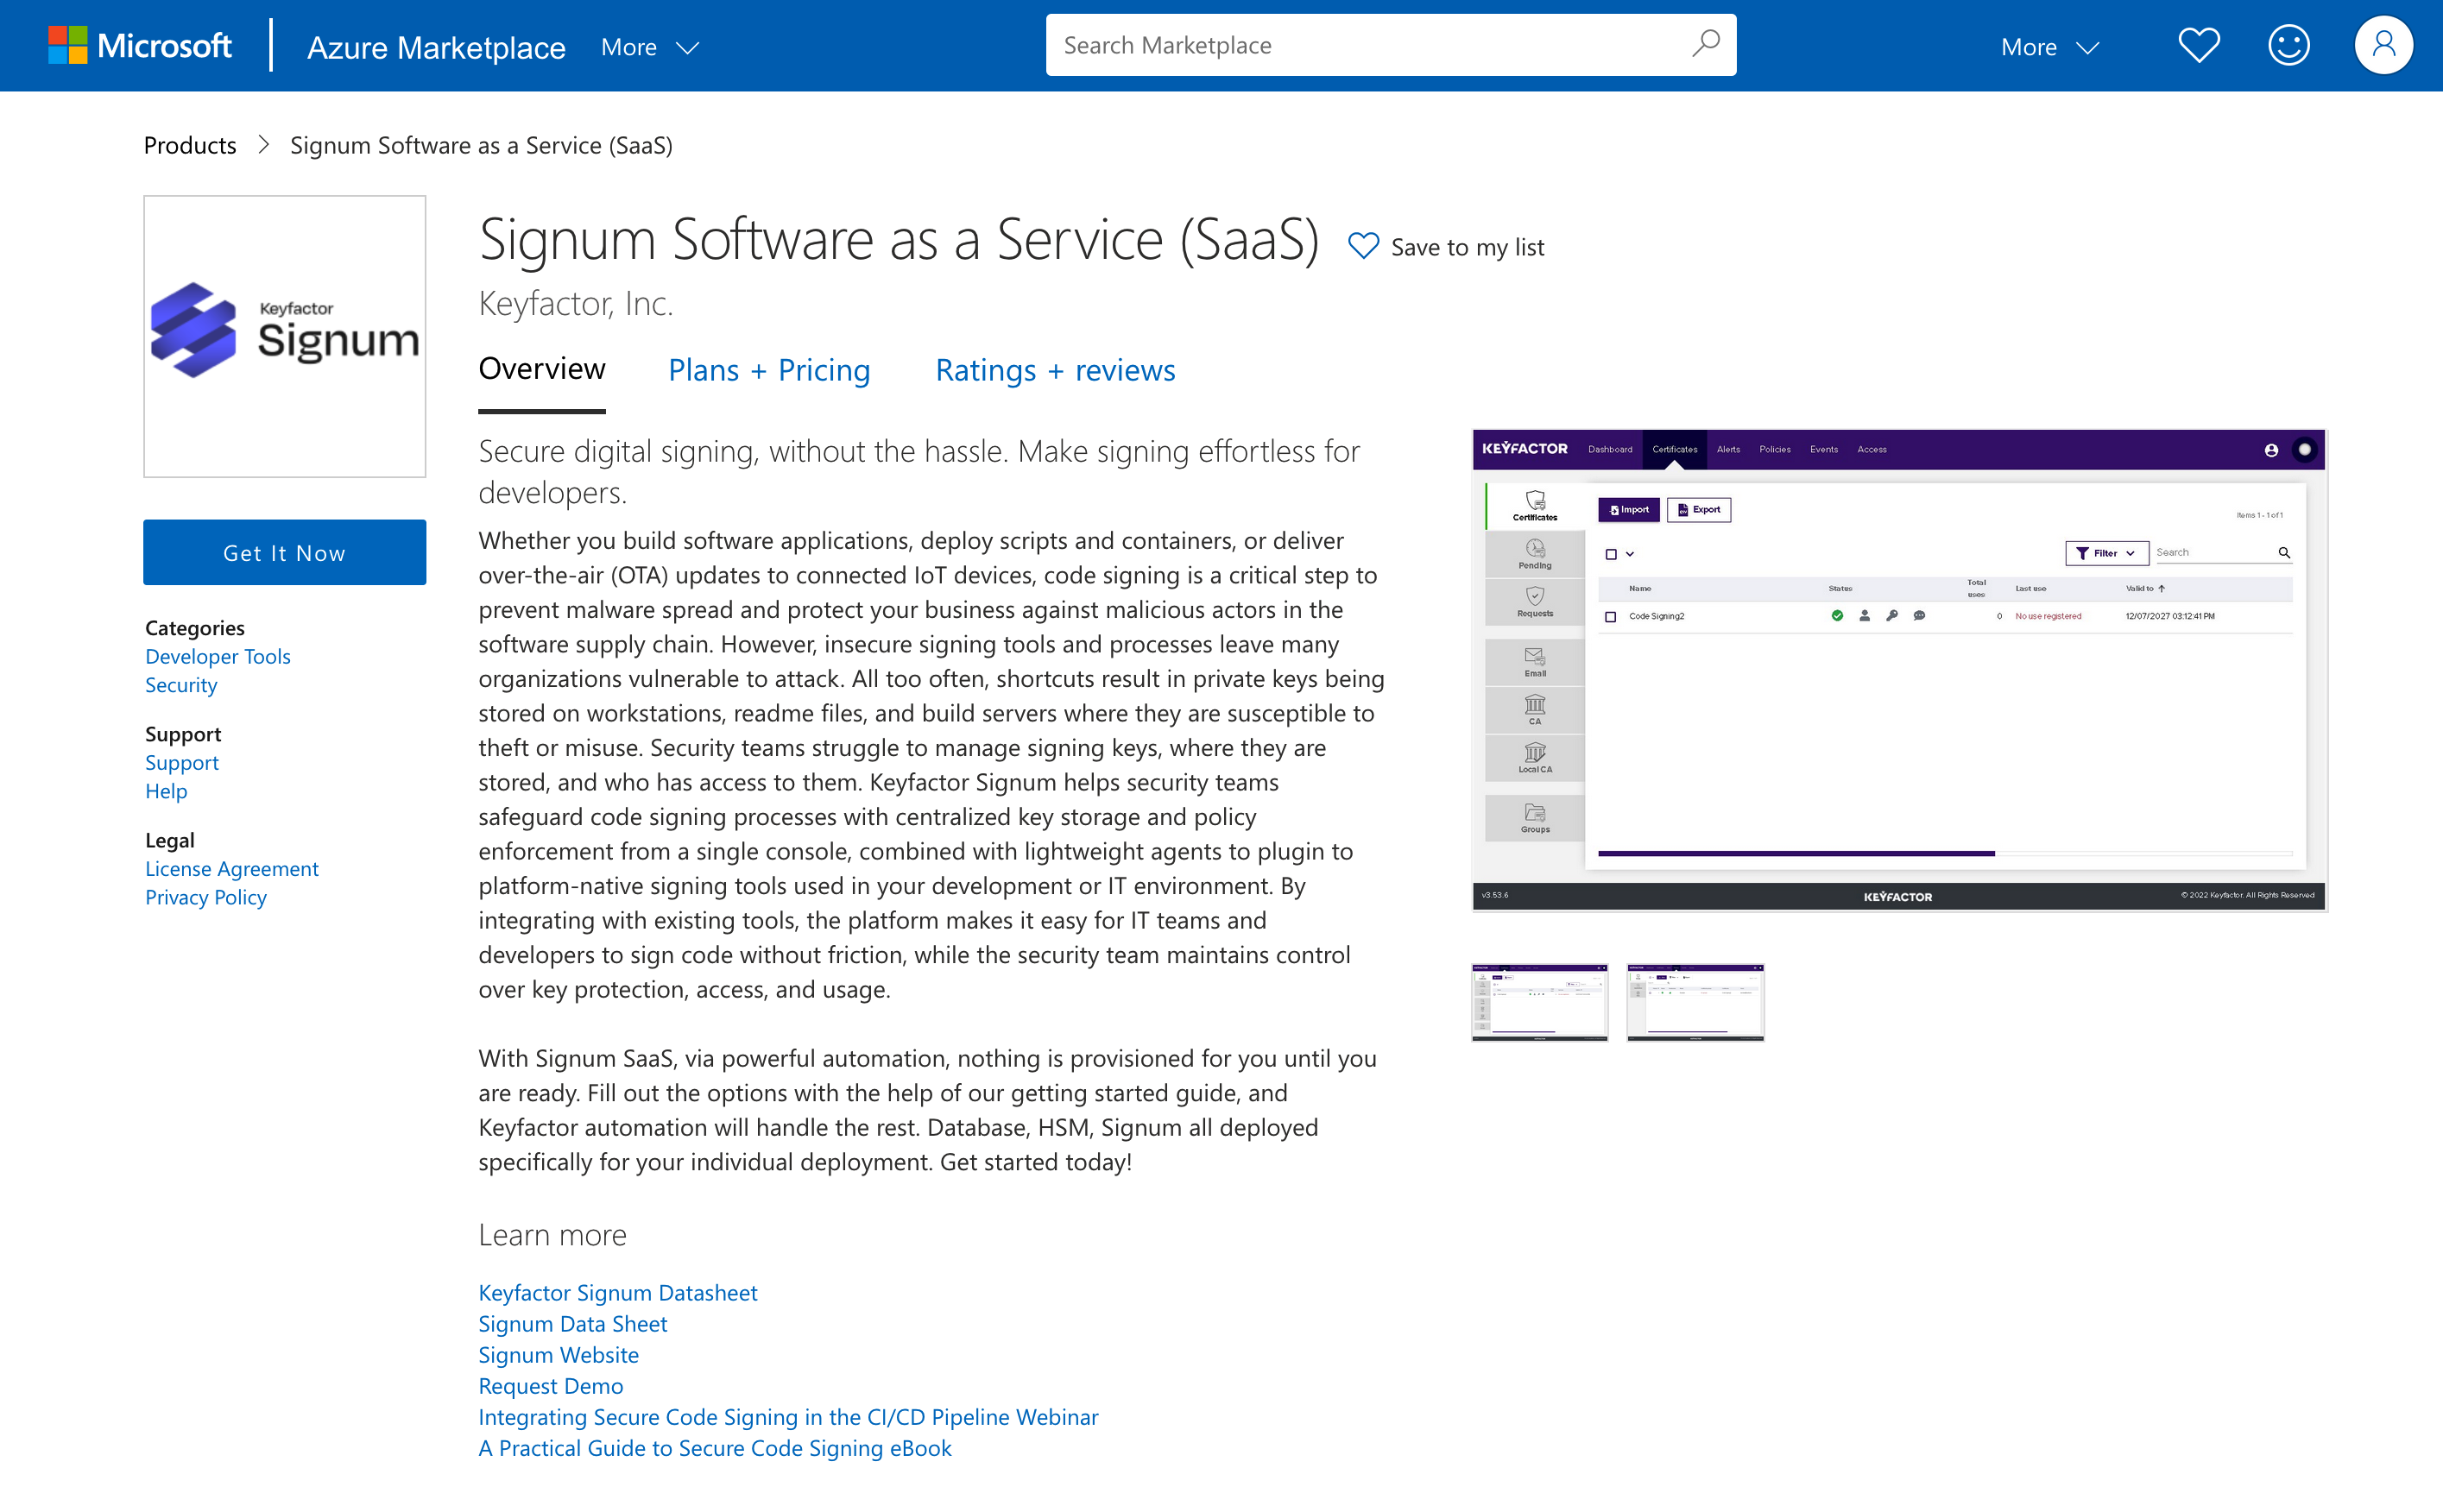This screenshot has width=2443, height=1512.
Task: Click the breadcrumb chevron after Products
Action: (264, 145)
